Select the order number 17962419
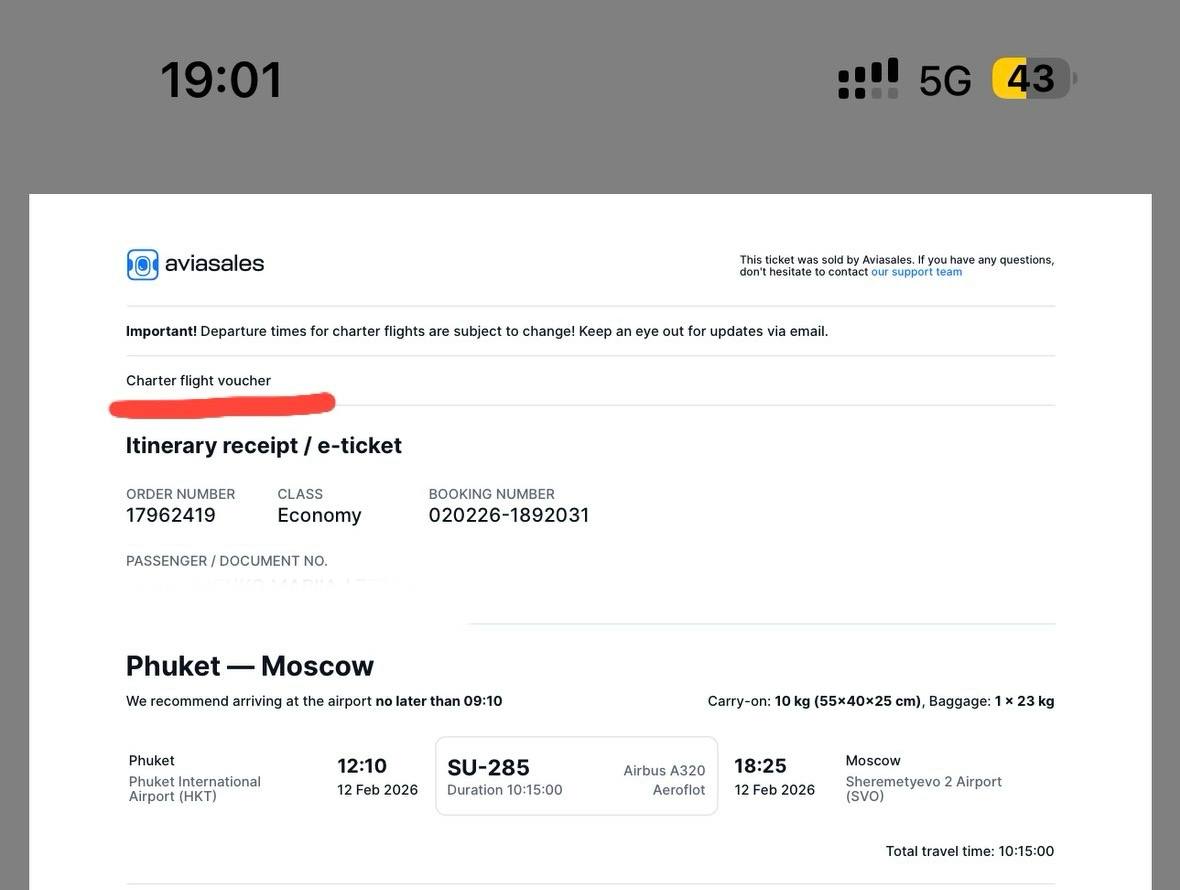 click(171, 515)
